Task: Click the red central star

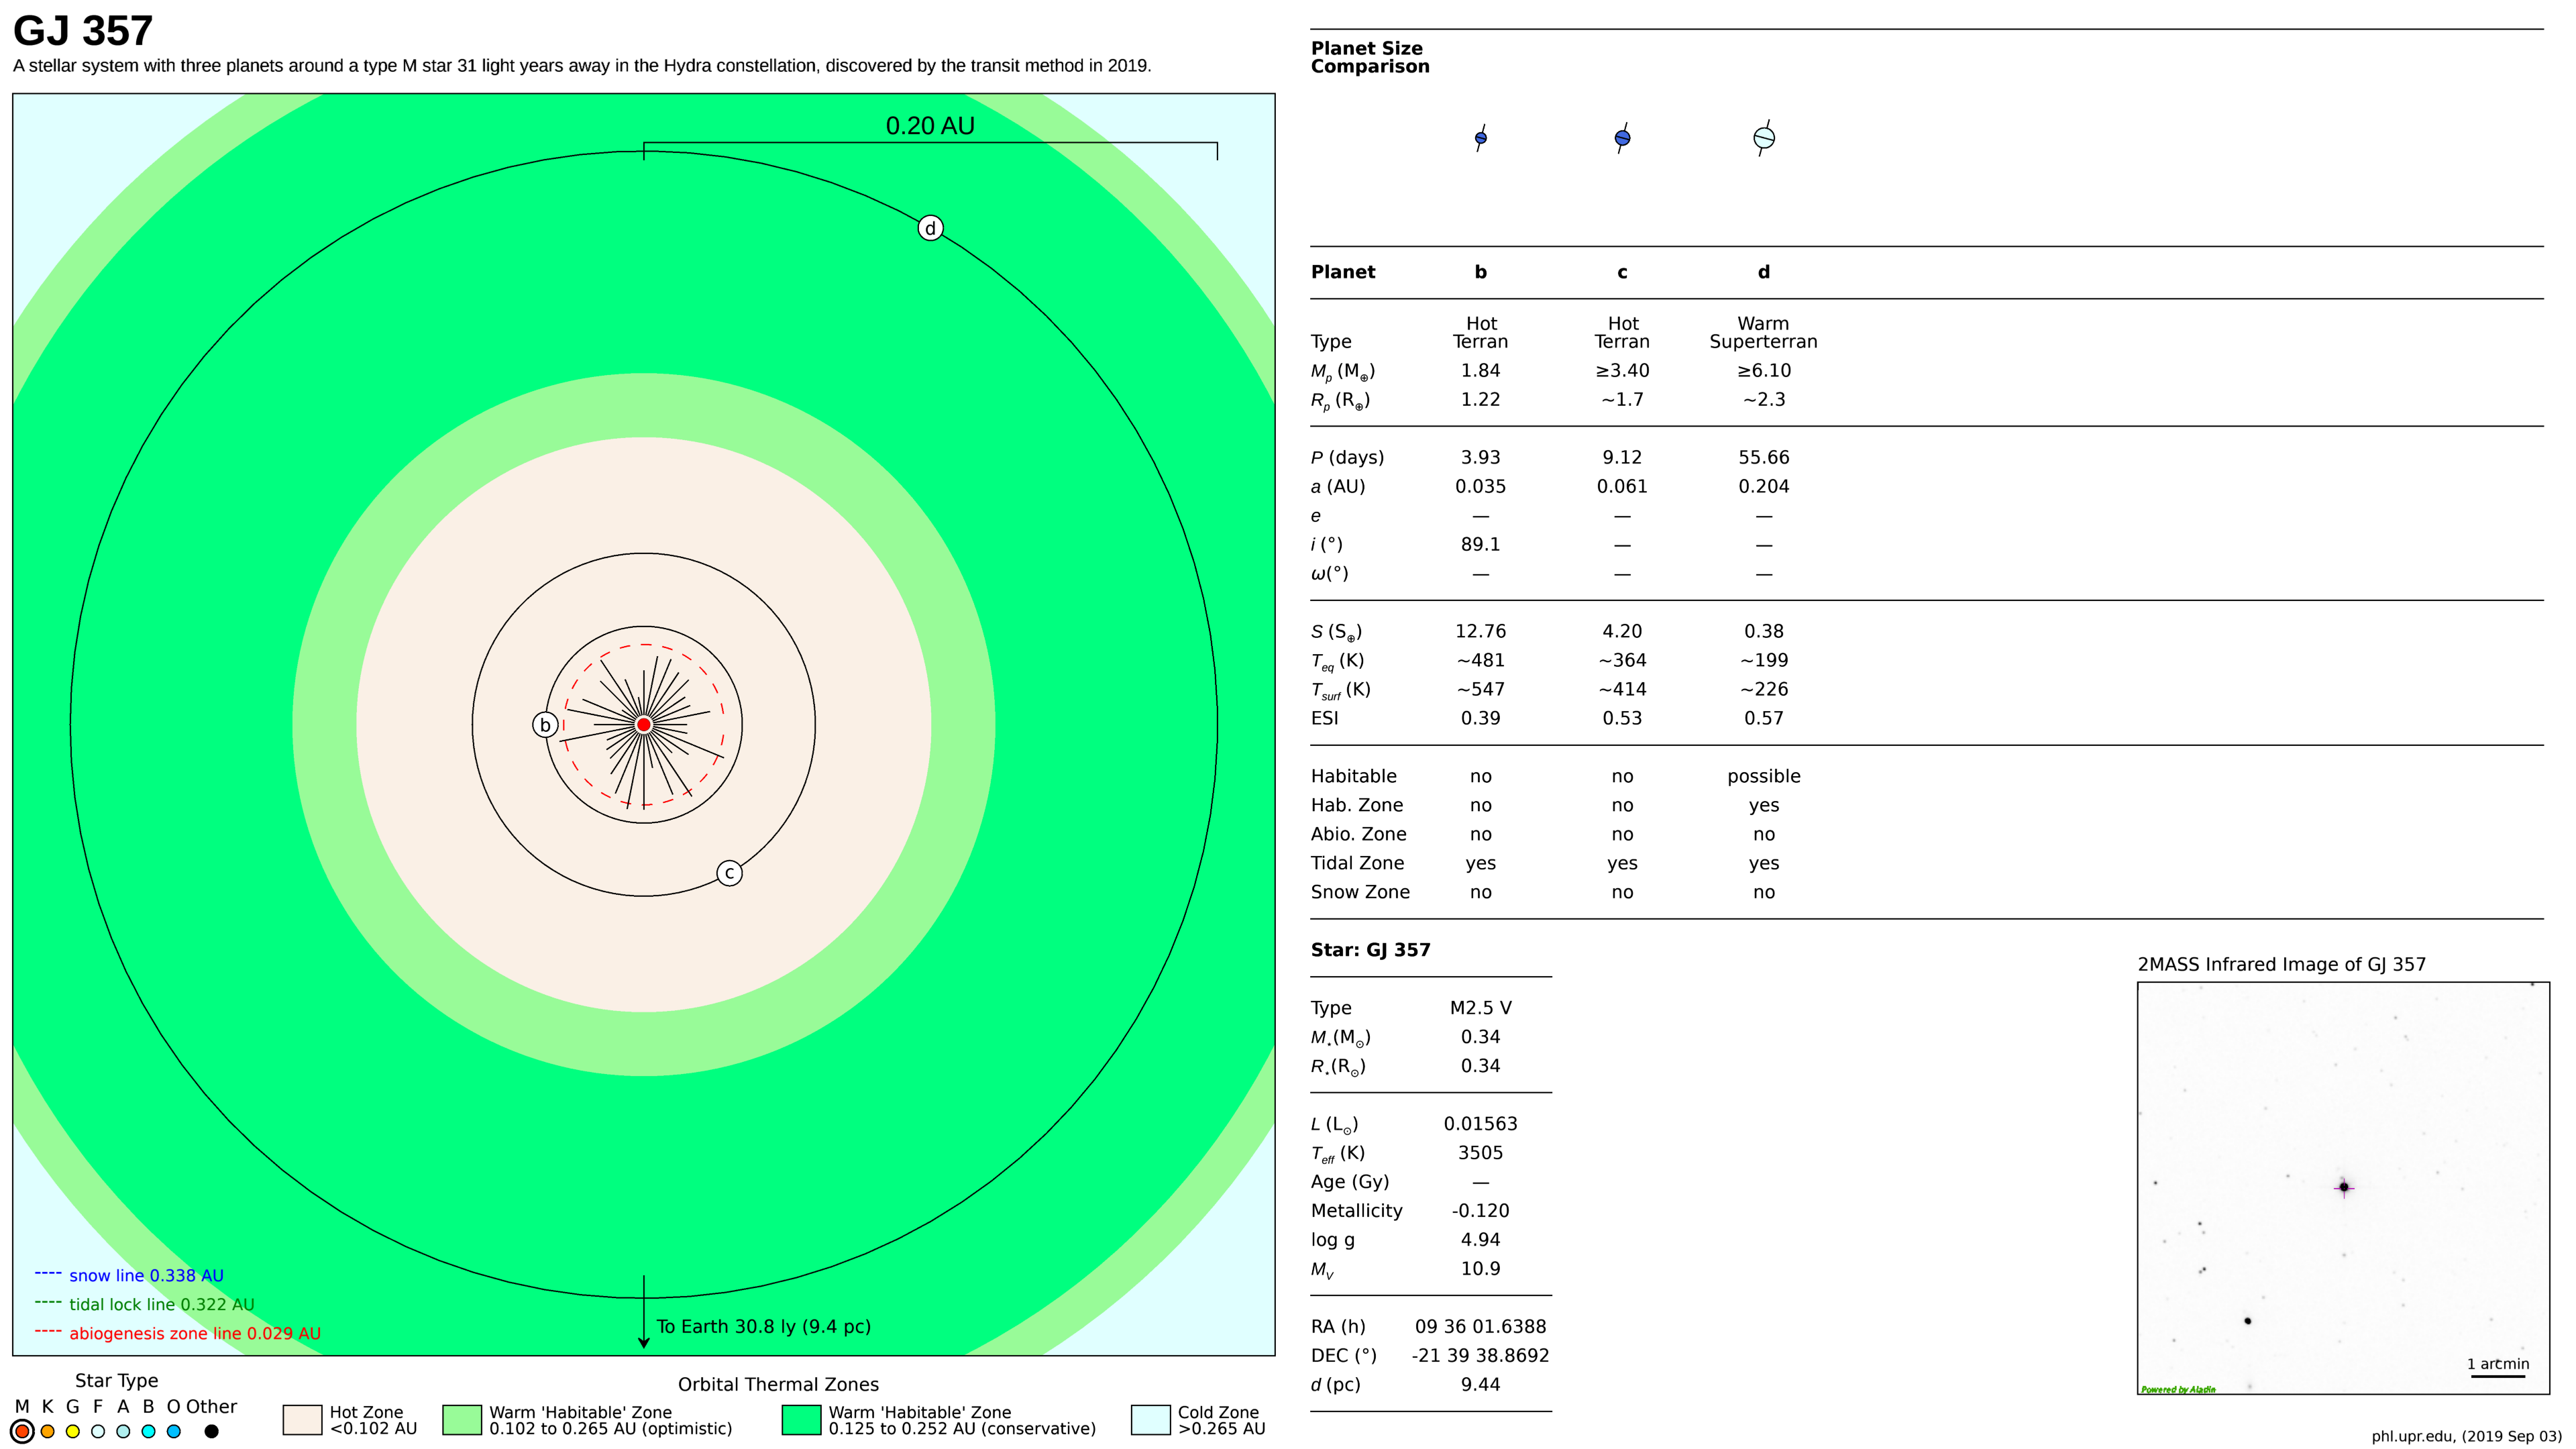Action: coord(644,724)
